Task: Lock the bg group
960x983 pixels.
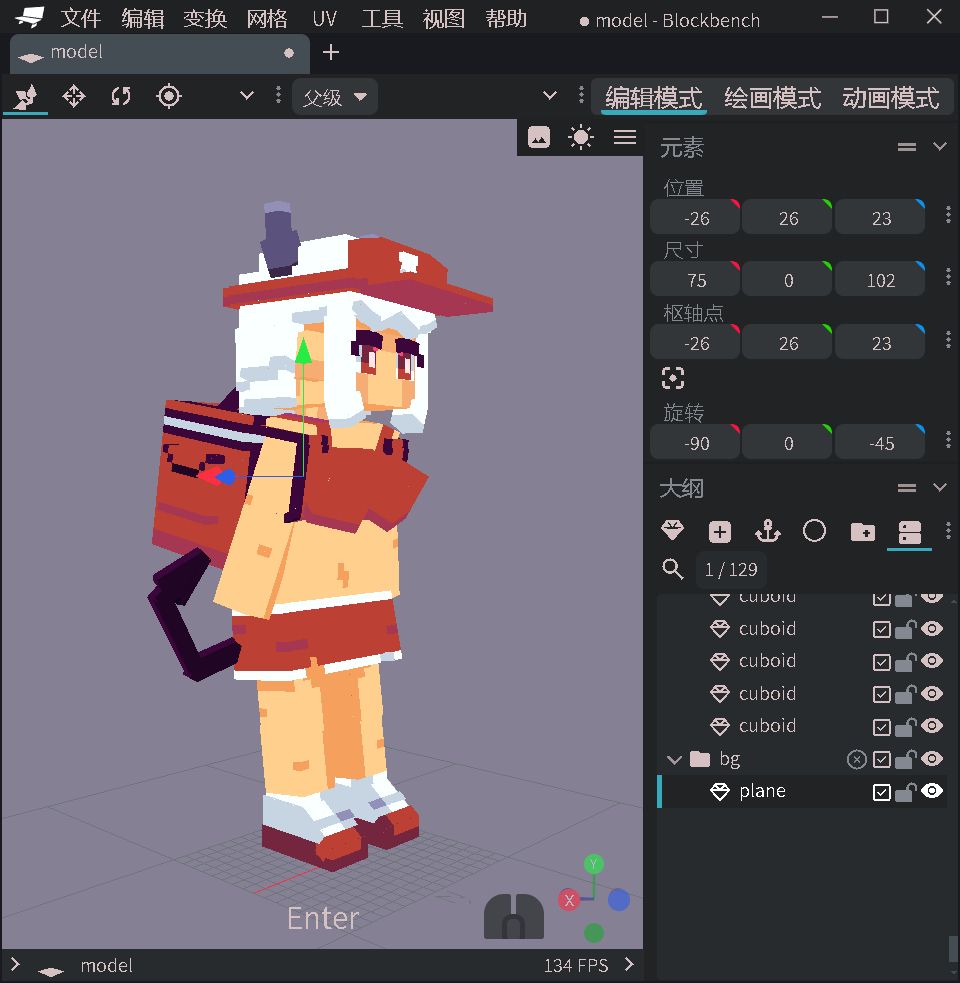Action: point(906,760)
